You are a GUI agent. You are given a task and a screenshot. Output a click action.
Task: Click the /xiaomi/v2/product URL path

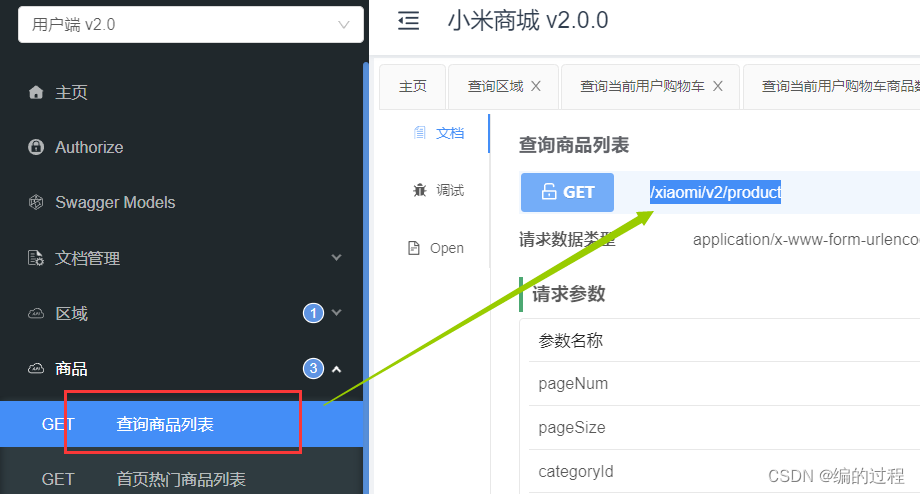point(715,192)
